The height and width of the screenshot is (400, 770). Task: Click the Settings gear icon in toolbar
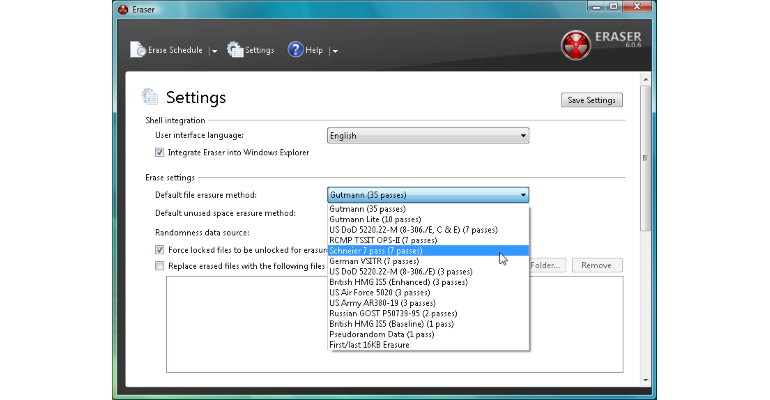(235, 50)
